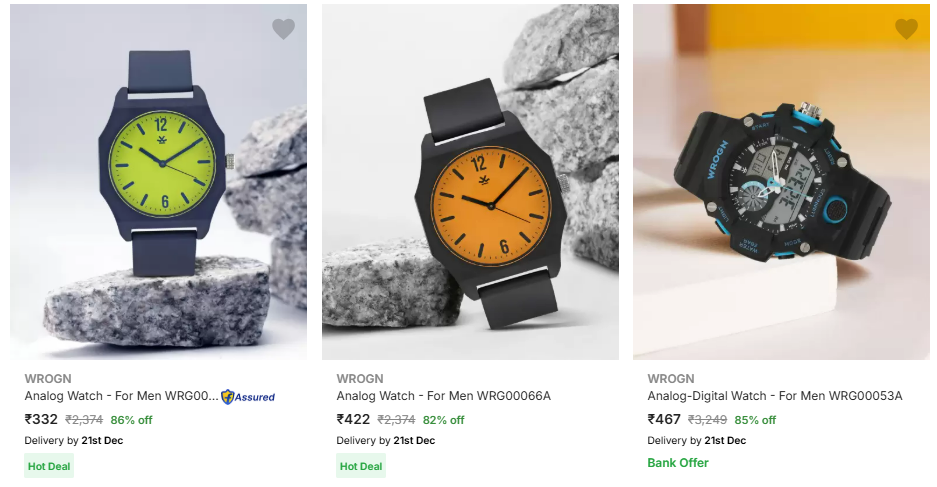Click the WROGN brand above ₹467 watch
The image size is (937, 487).
coord(670,379)
